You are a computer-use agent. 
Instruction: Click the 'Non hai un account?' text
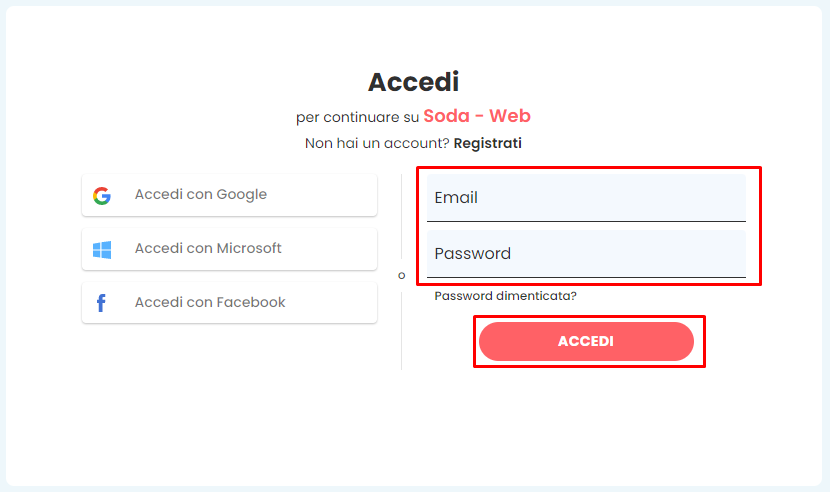(x=377, y=143)
